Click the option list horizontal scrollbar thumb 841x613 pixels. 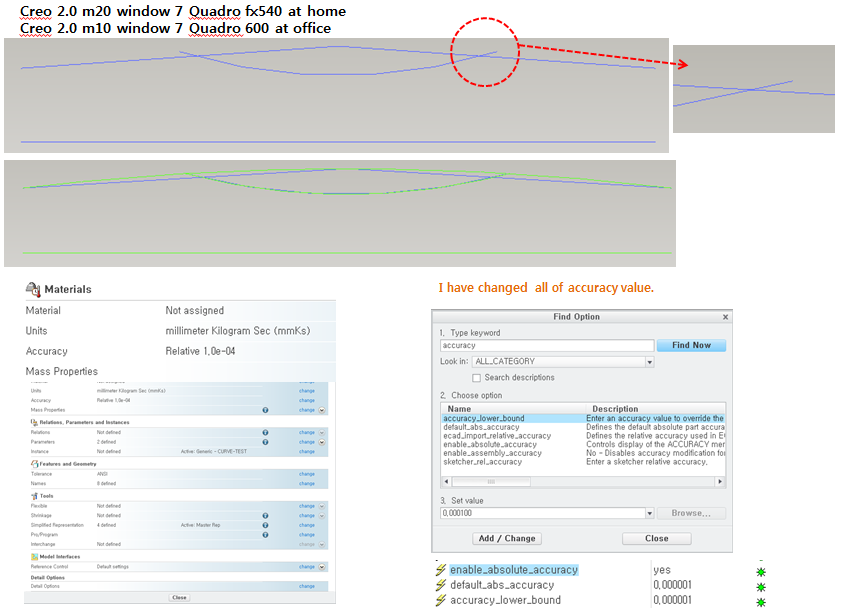point(491,482)
